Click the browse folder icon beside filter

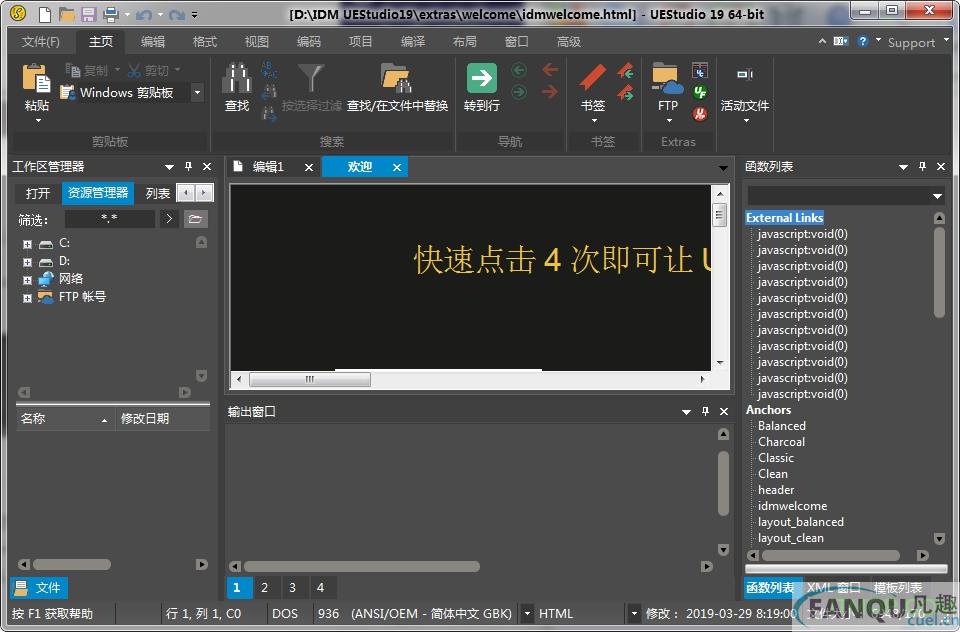tap(195, 219)
